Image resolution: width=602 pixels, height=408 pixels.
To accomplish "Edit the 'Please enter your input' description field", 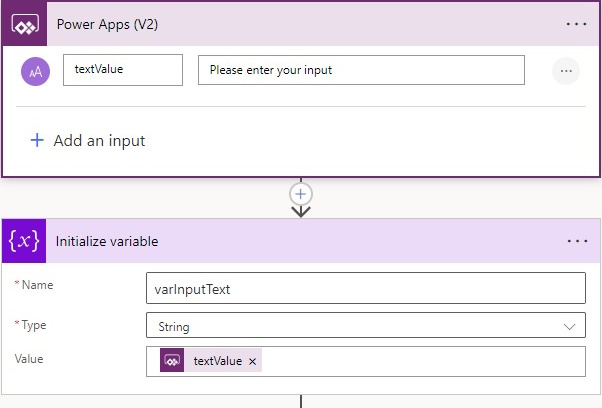I will pos(361,70).
